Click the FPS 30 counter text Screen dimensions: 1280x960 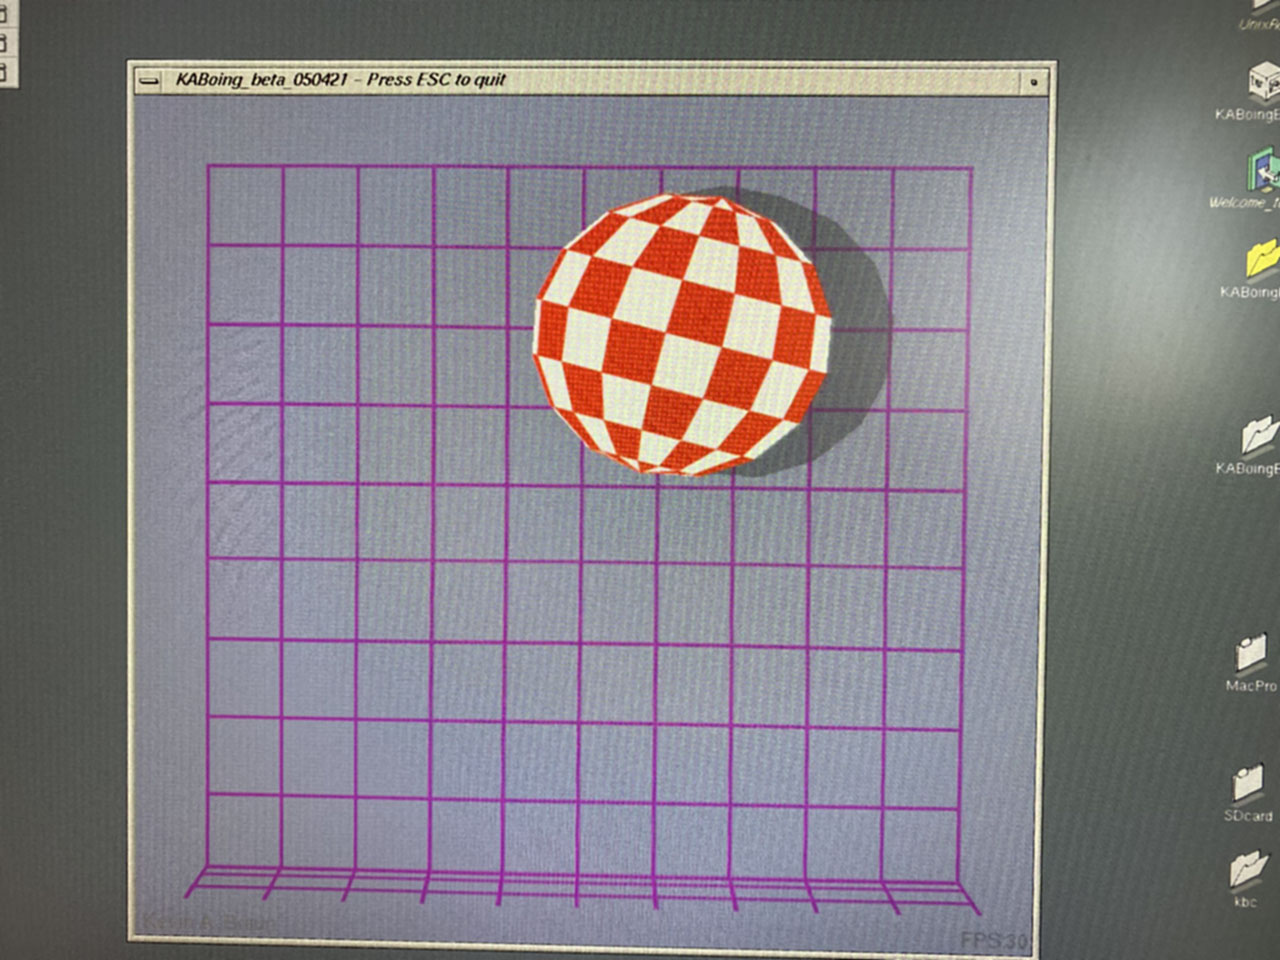click(x=993, y=941)
